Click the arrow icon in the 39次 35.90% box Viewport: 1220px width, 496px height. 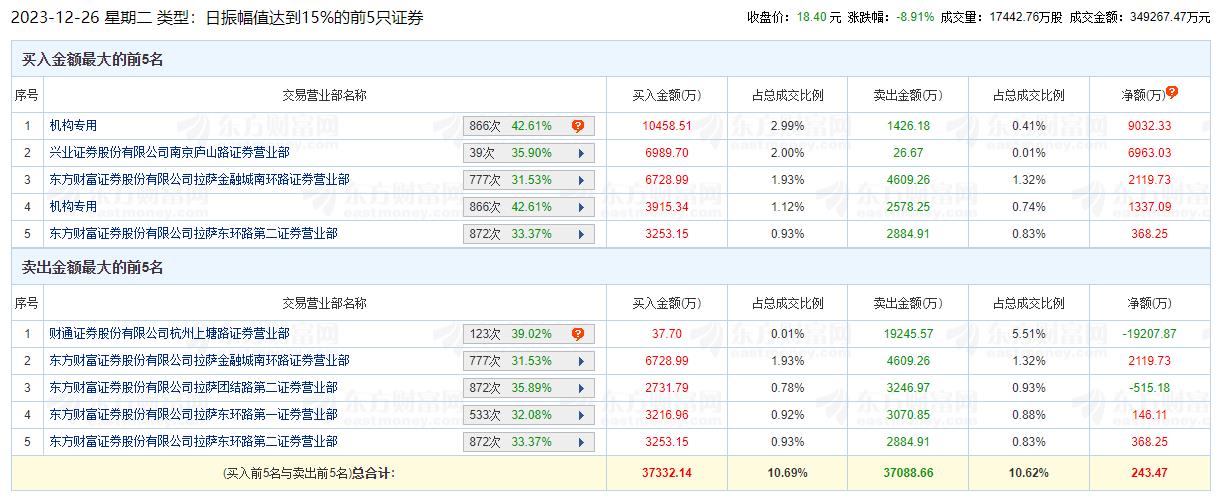click(579, 153)
